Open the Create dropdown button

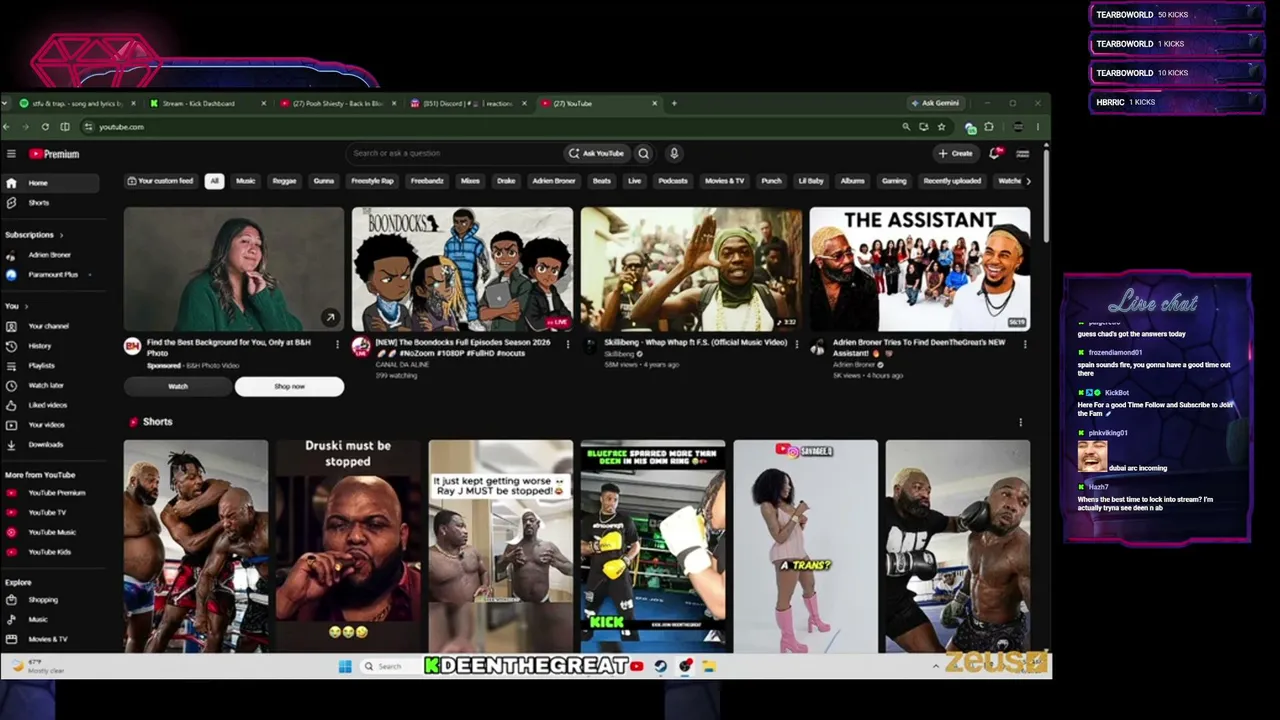click(x=955, y=153)
